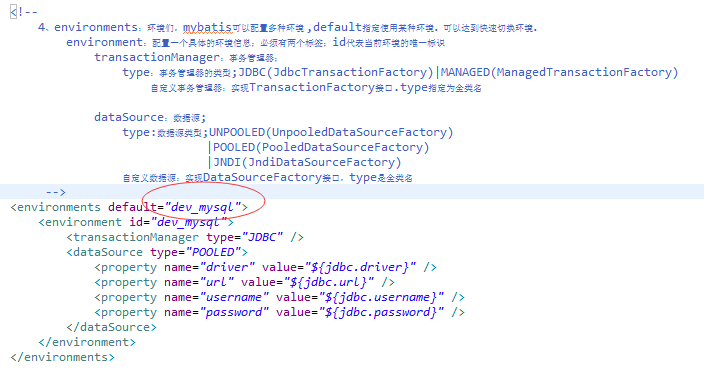This screenshot has width=704, height=377.
Task: Click "4、environments" at the comment's start
Action: pos(88,27)
